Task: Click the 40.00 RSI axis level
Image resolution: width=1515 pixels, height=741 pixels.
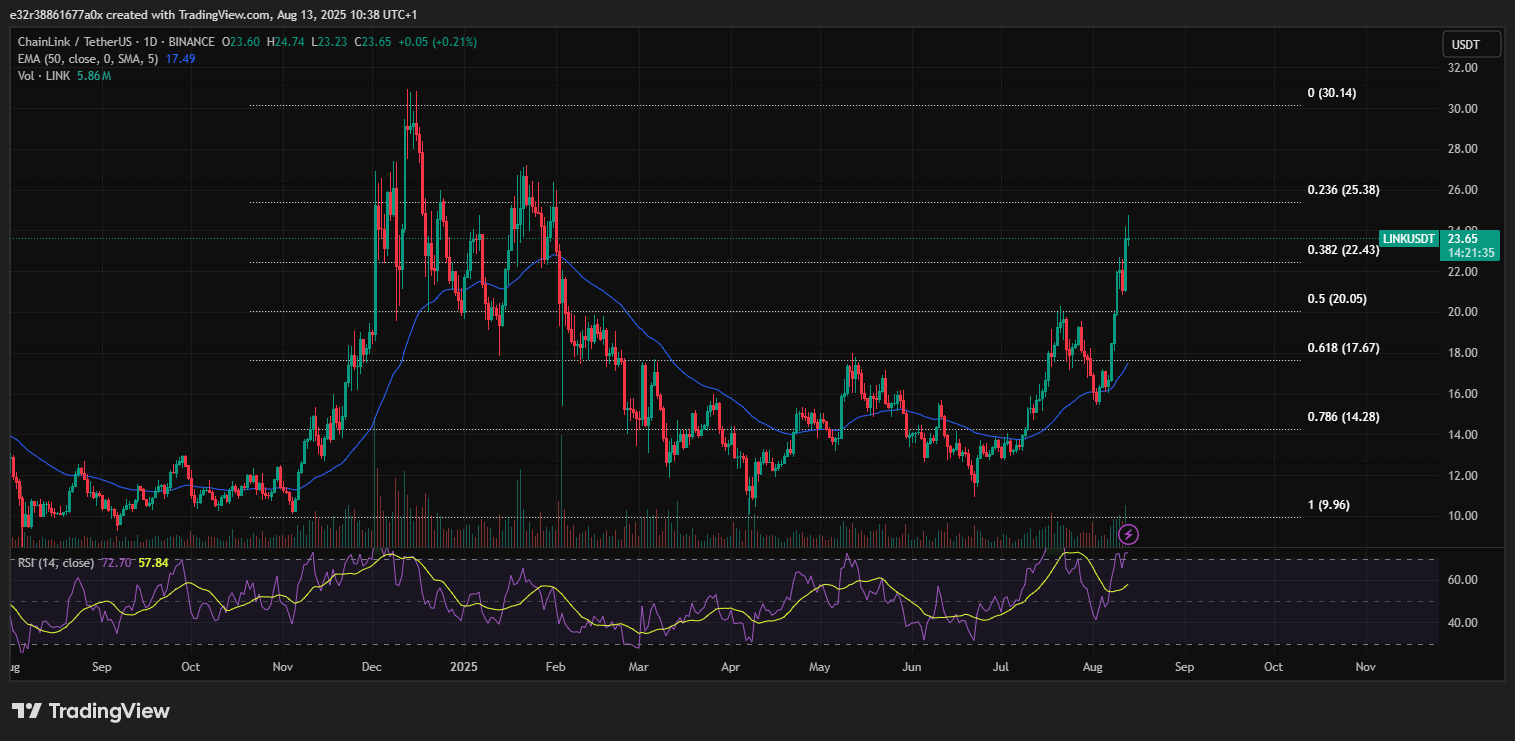Action: [1463, 623]
